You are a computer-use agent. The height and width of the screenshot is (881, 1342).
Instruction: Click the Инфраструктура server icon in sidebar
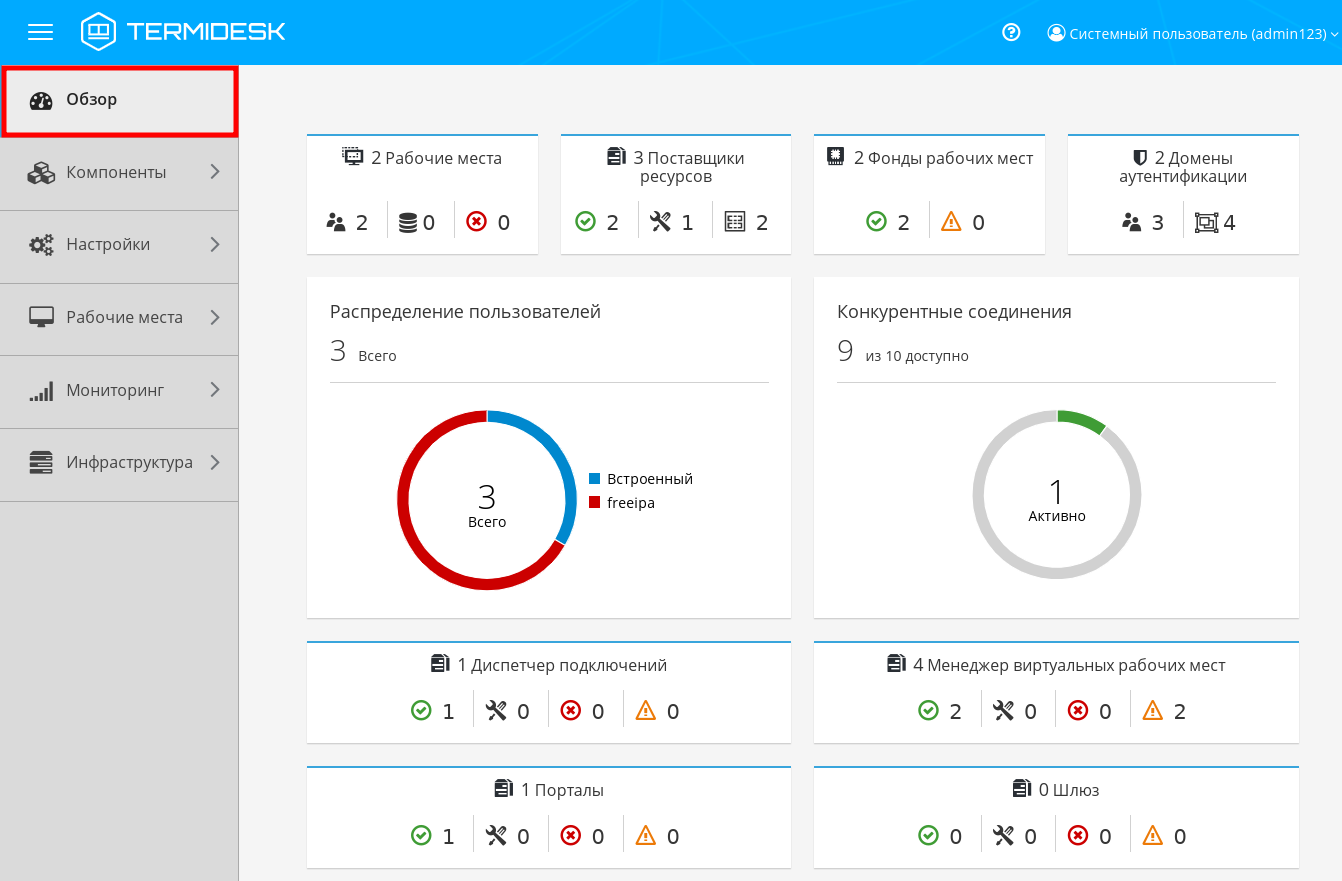[x=41, y=463]
